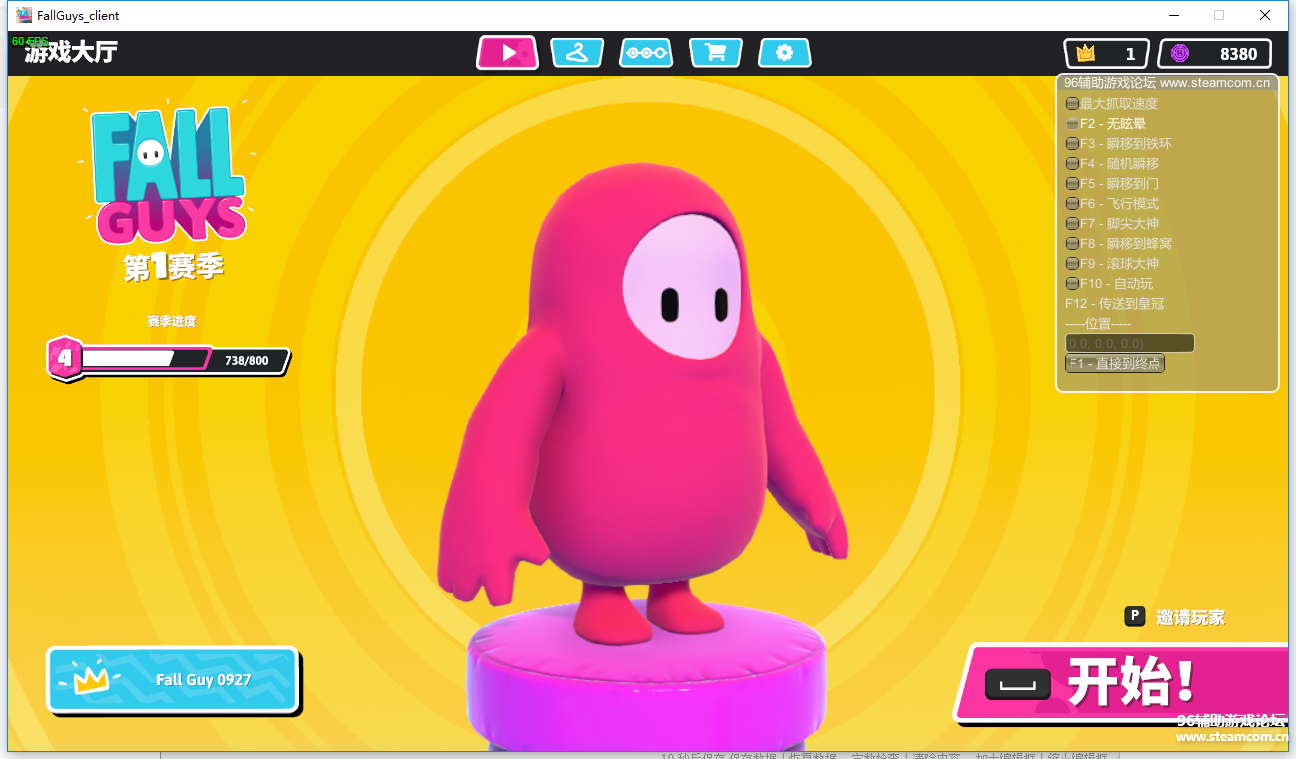This screenshot has height=759, width=1296.
Task: Toggle the F2 - 无眩晕 checkbox
Action: (x=1072, y=124)
